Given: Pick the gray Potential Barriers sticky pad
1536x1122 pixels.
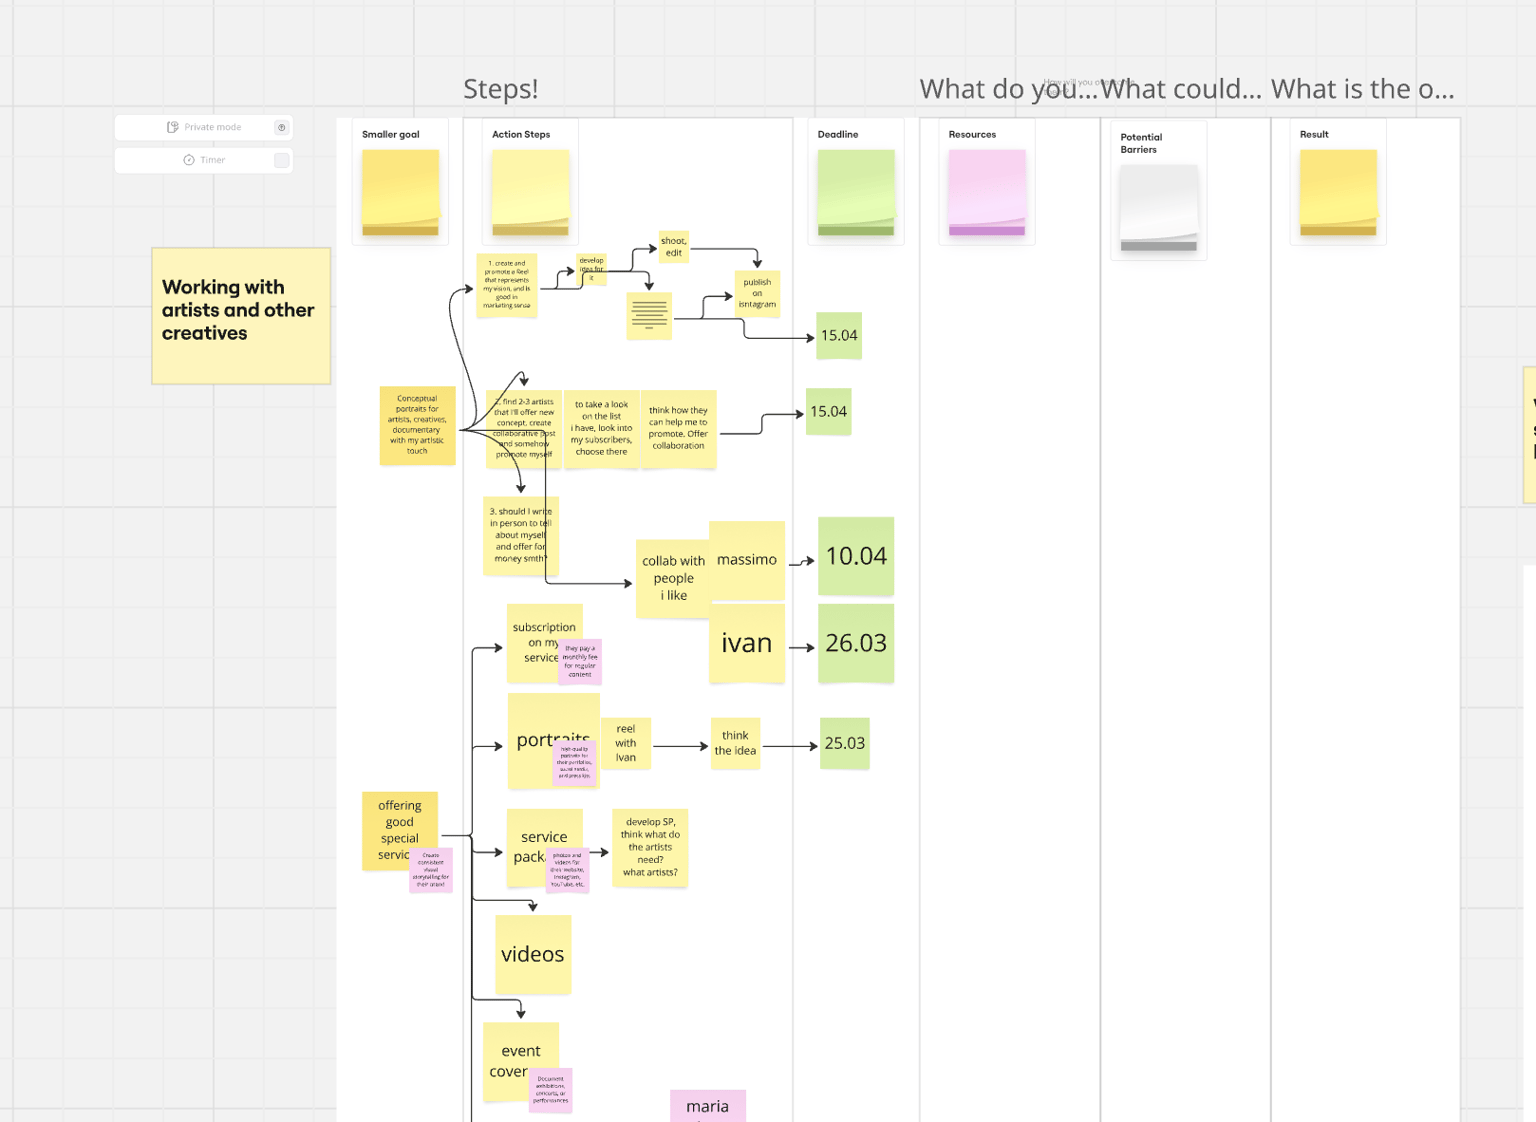Looking at the screenshot, I should pos(1159,208).
